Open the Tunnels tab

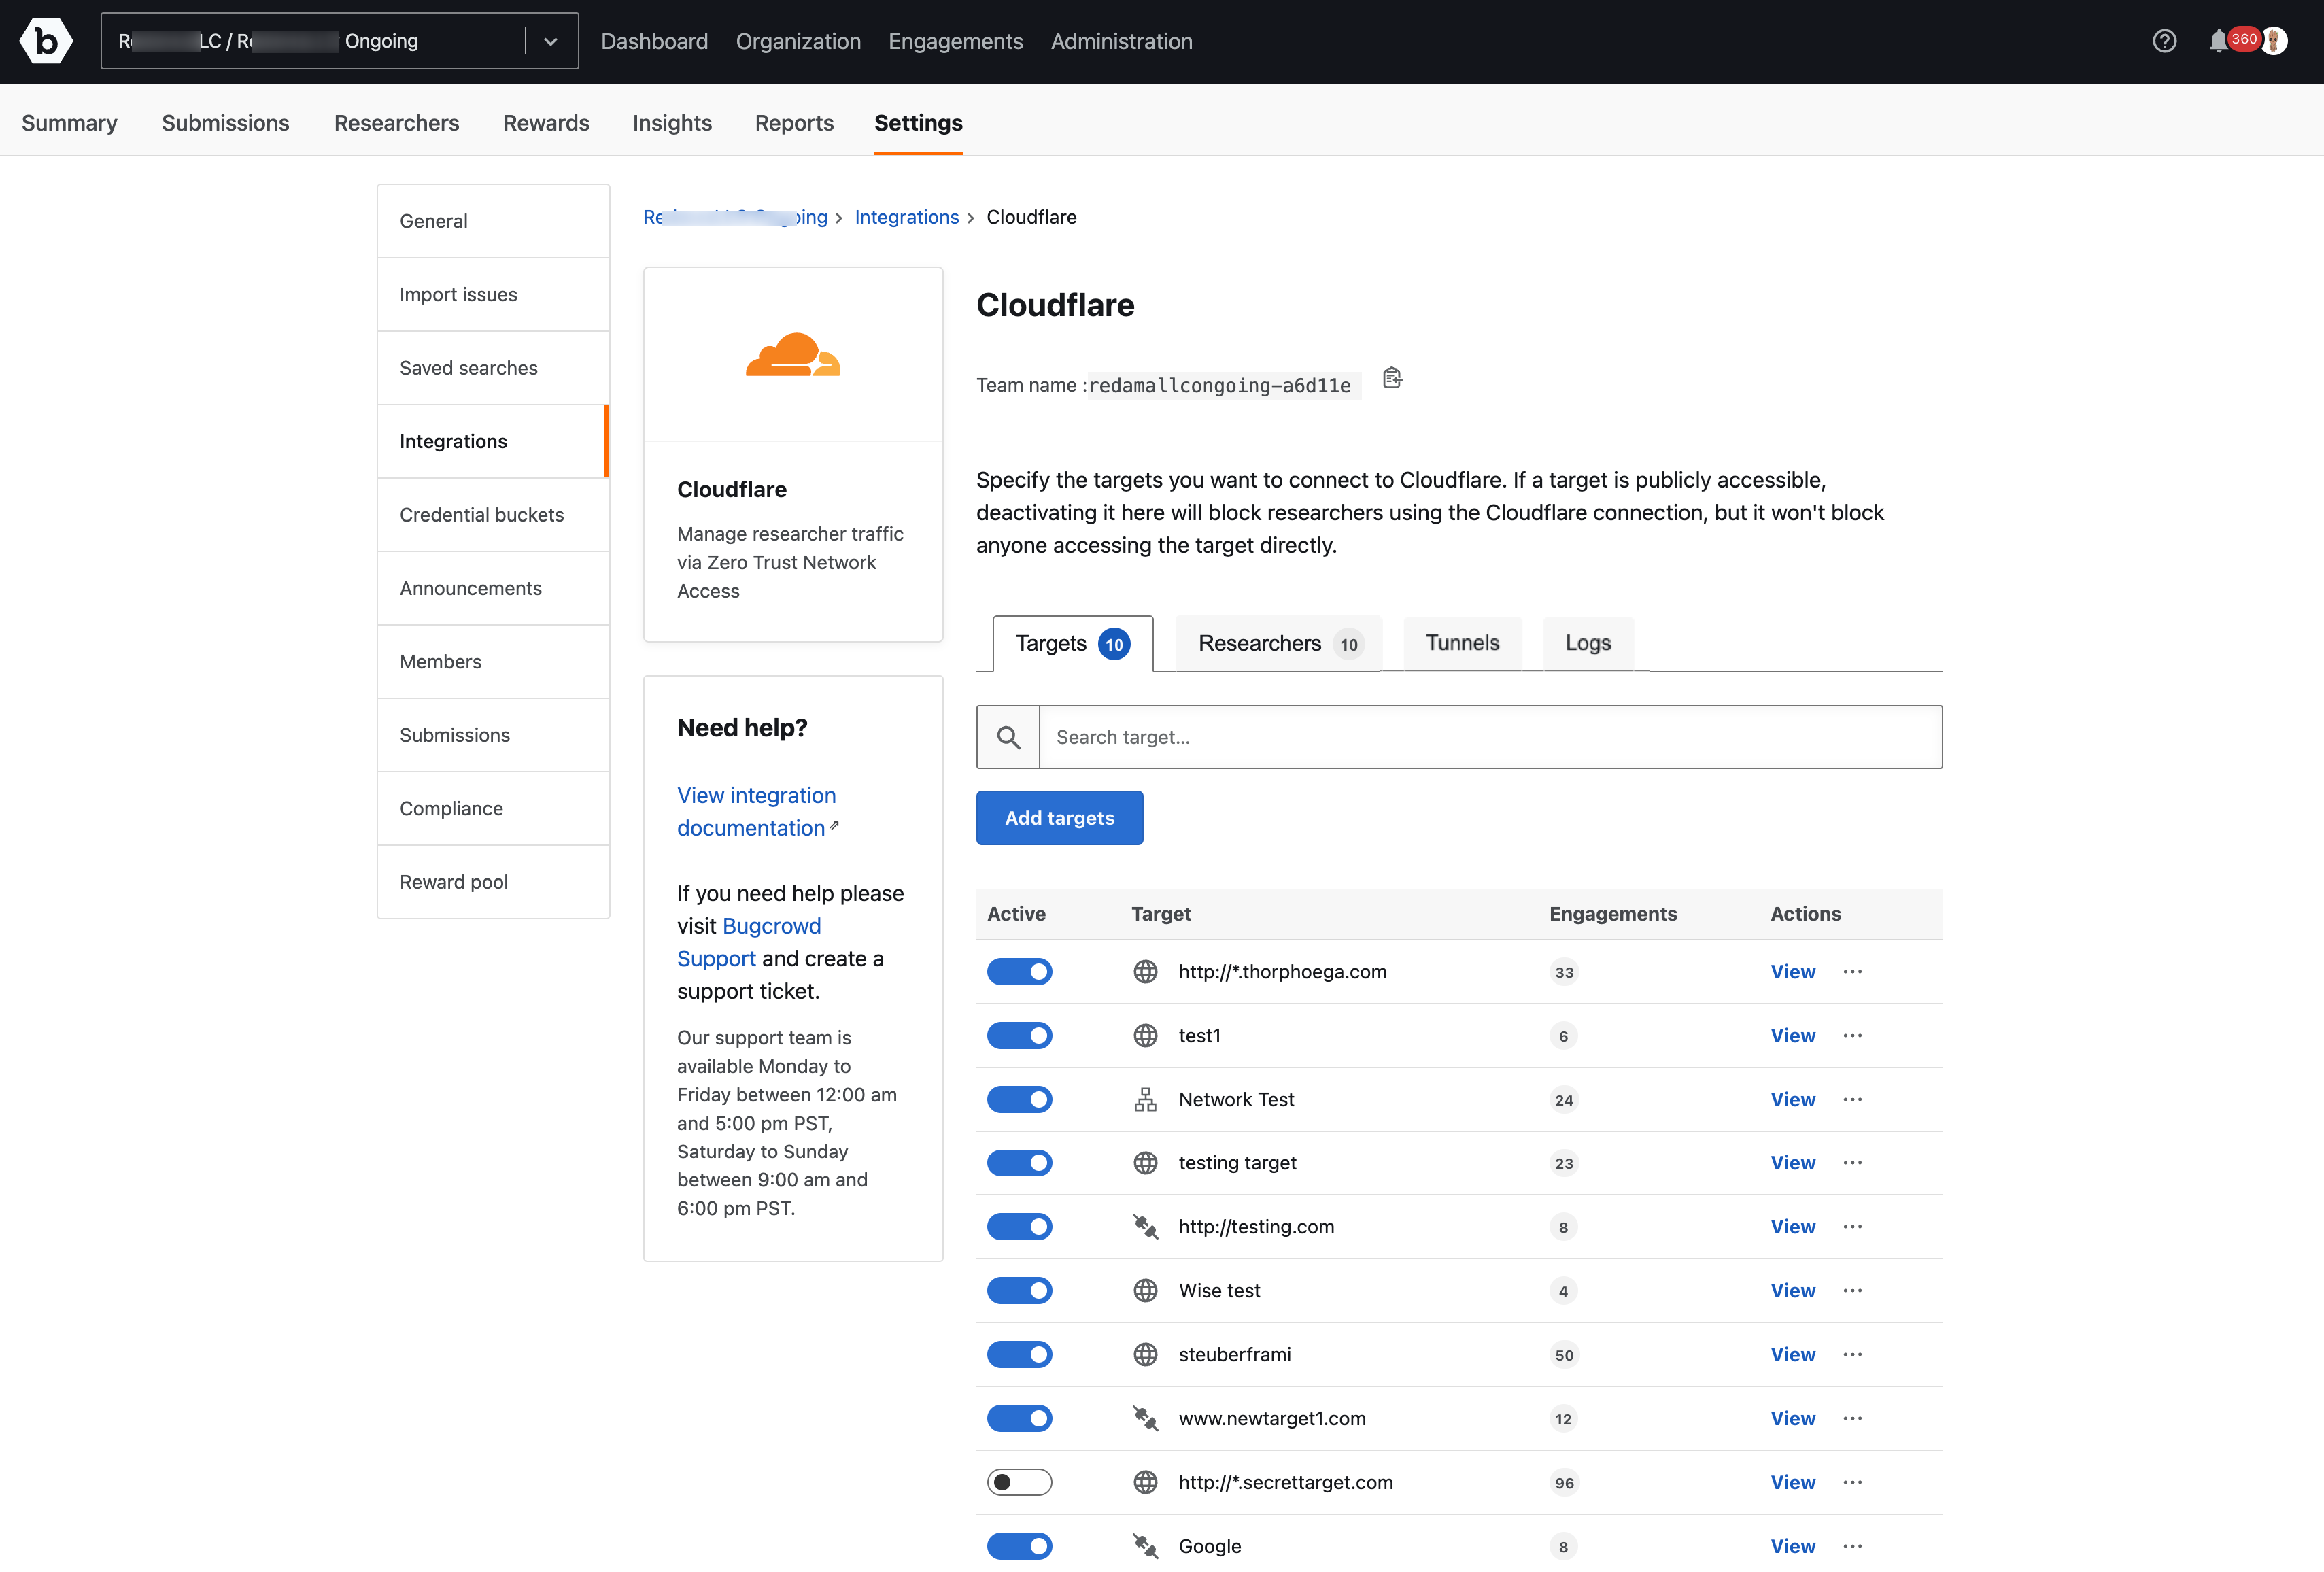[x=1462, y=644]
